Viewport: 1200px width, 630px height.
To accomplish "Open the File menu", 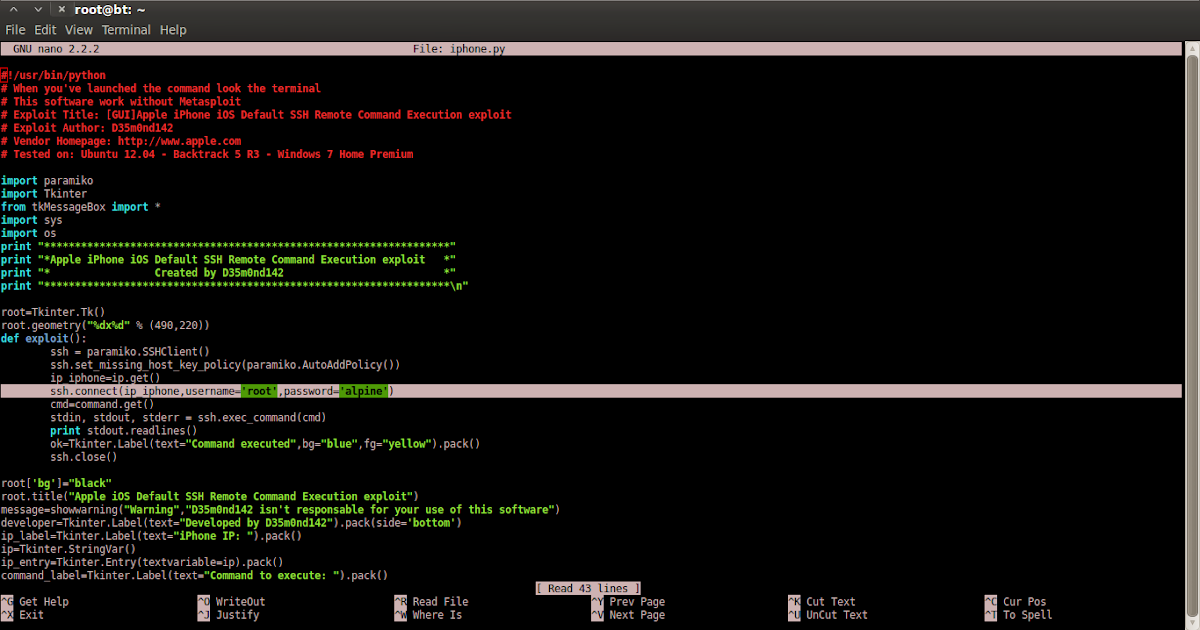I will [15, 30].
